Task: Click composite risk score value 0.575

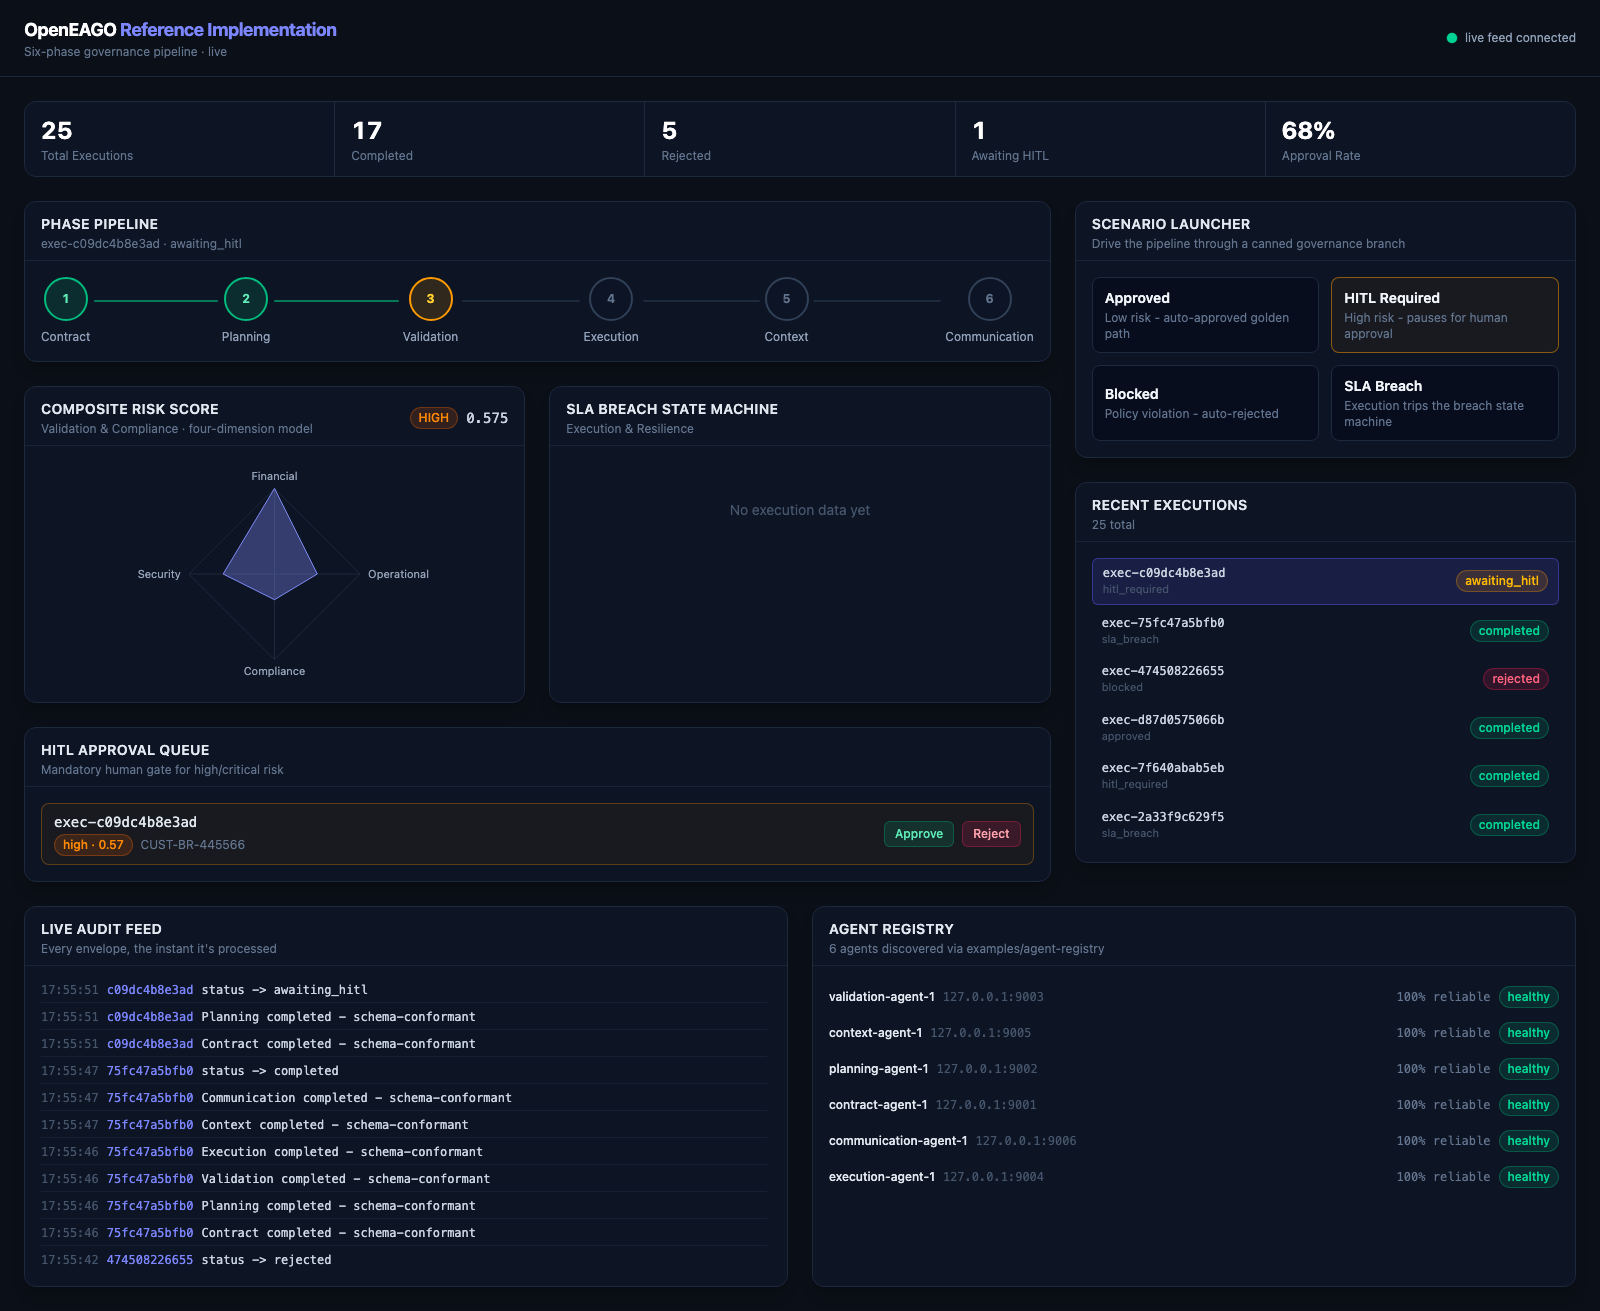Action: click(487, 418)
